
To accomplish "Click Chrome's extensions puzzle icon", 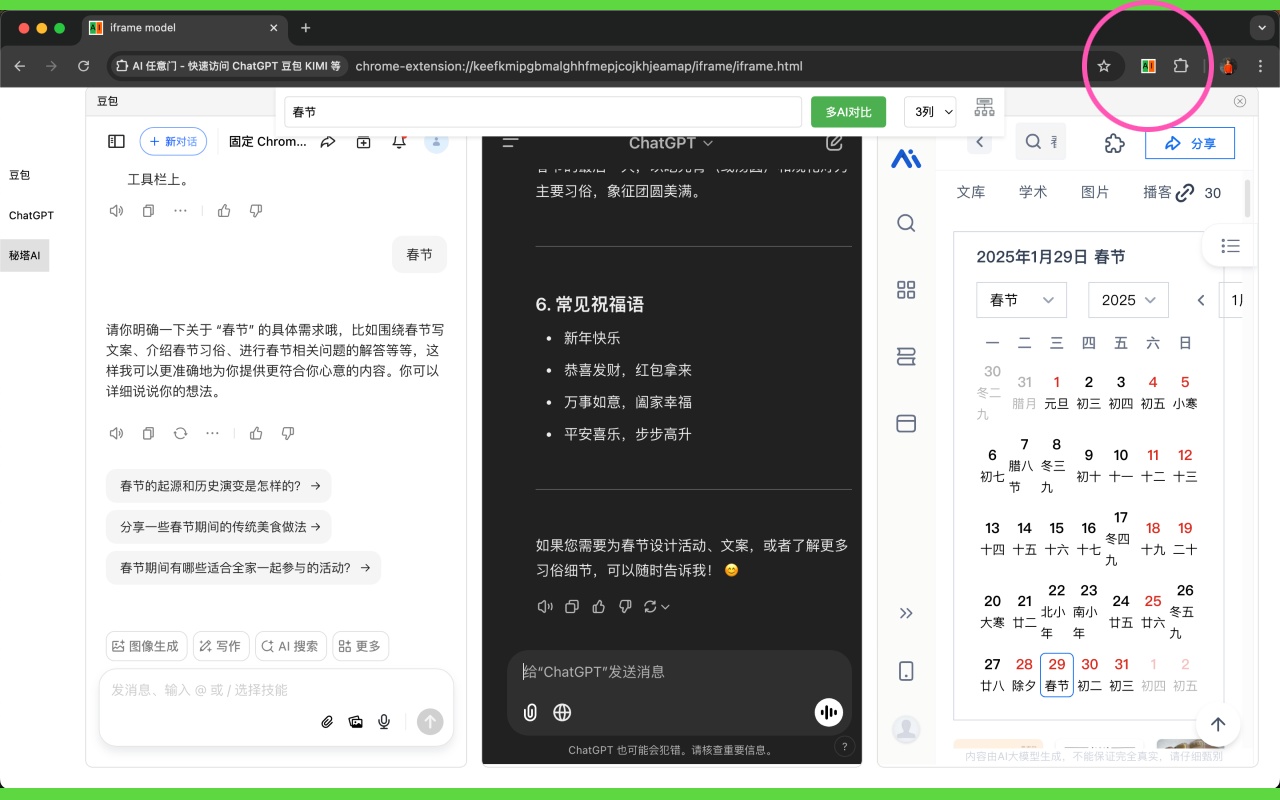I will point(1181,66).
